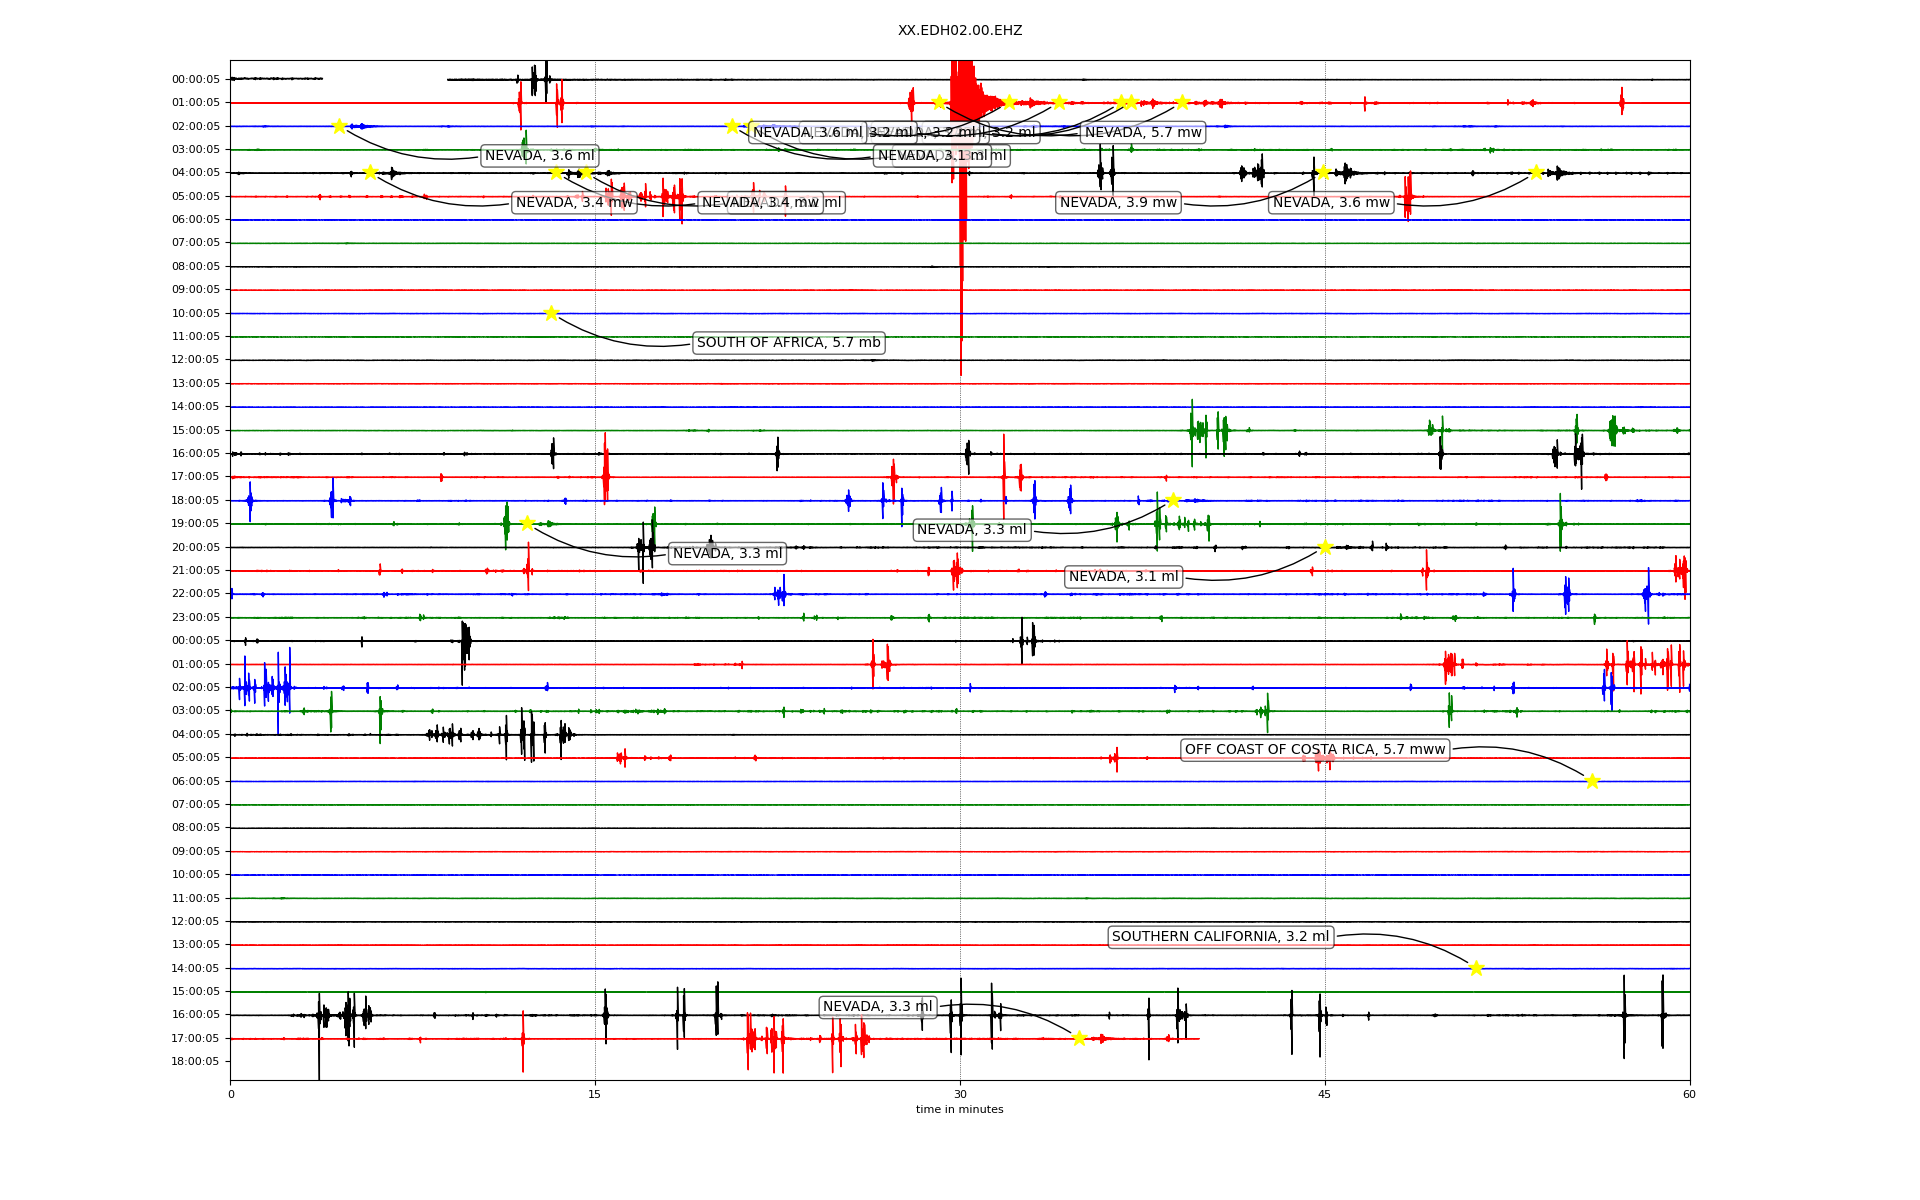Click the NEVADA, 3.9 mw annotation
This screenshot has height=1200, width=1920.
1118,203
